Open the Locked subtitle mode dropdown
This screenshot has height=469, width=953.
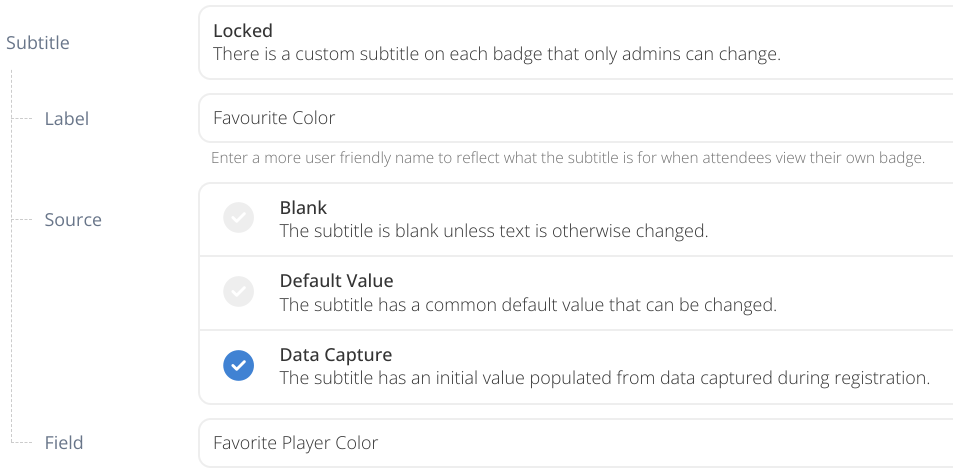575,43
